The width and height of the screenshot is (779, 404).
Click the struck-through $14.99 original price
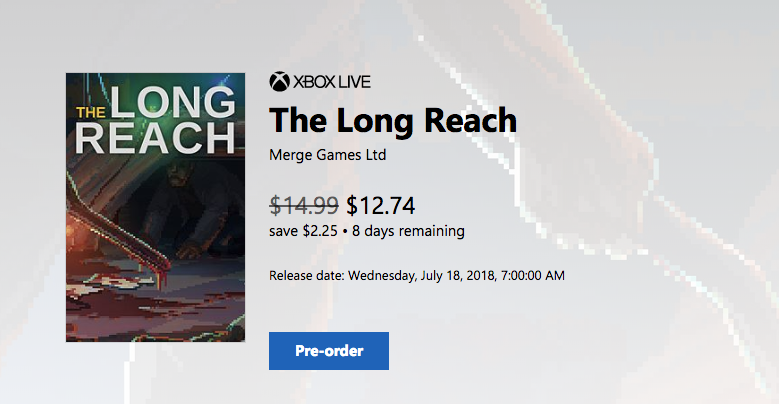click(304, 205)
